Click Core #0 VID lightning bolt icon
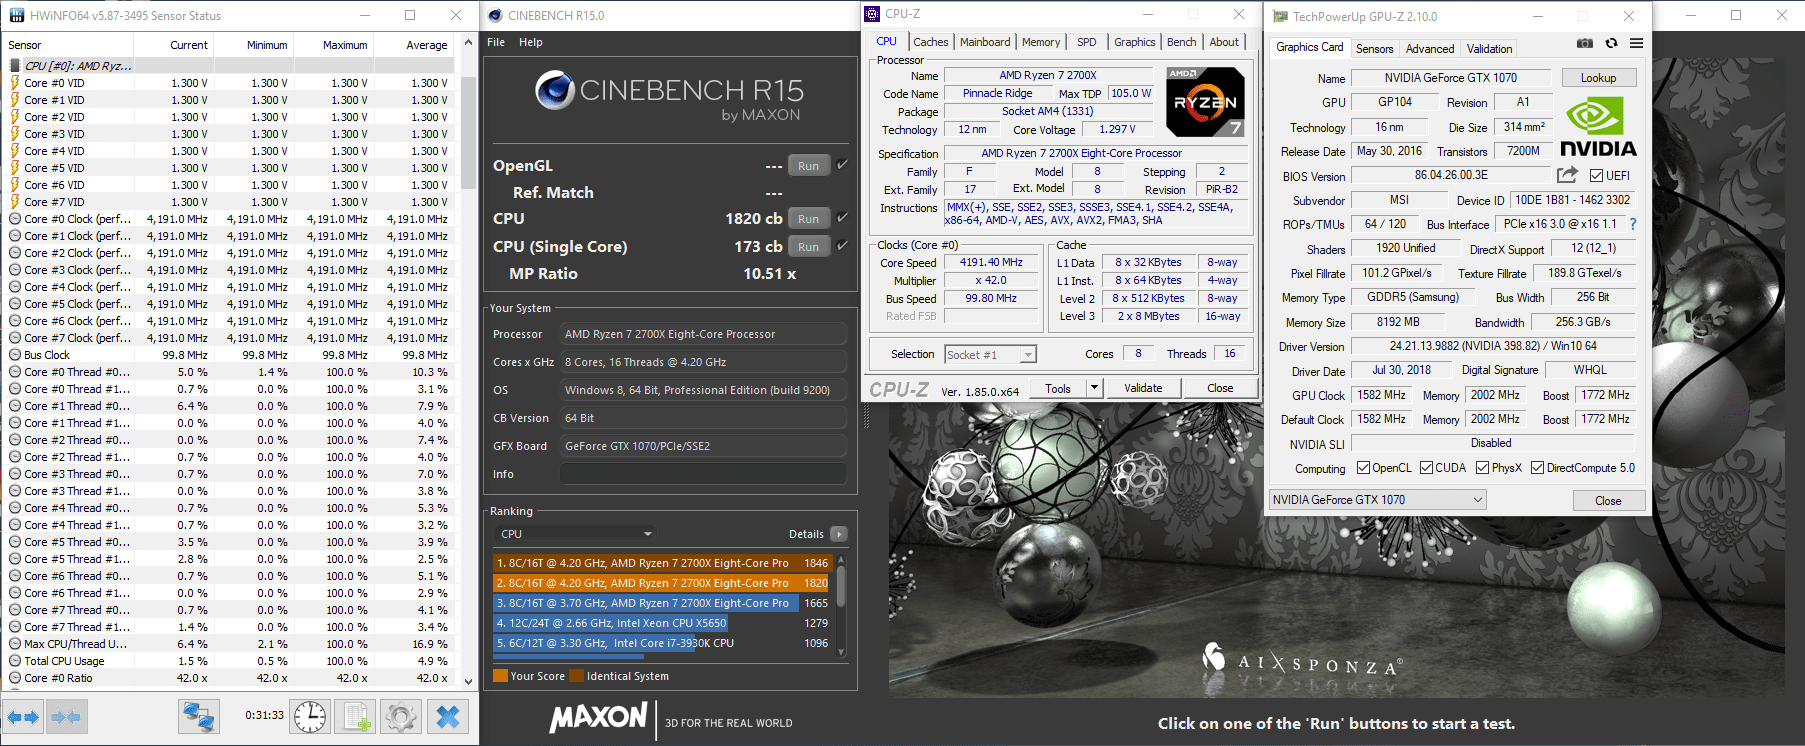This screenshot has height=746, width=1805. [x=15, y=83]
